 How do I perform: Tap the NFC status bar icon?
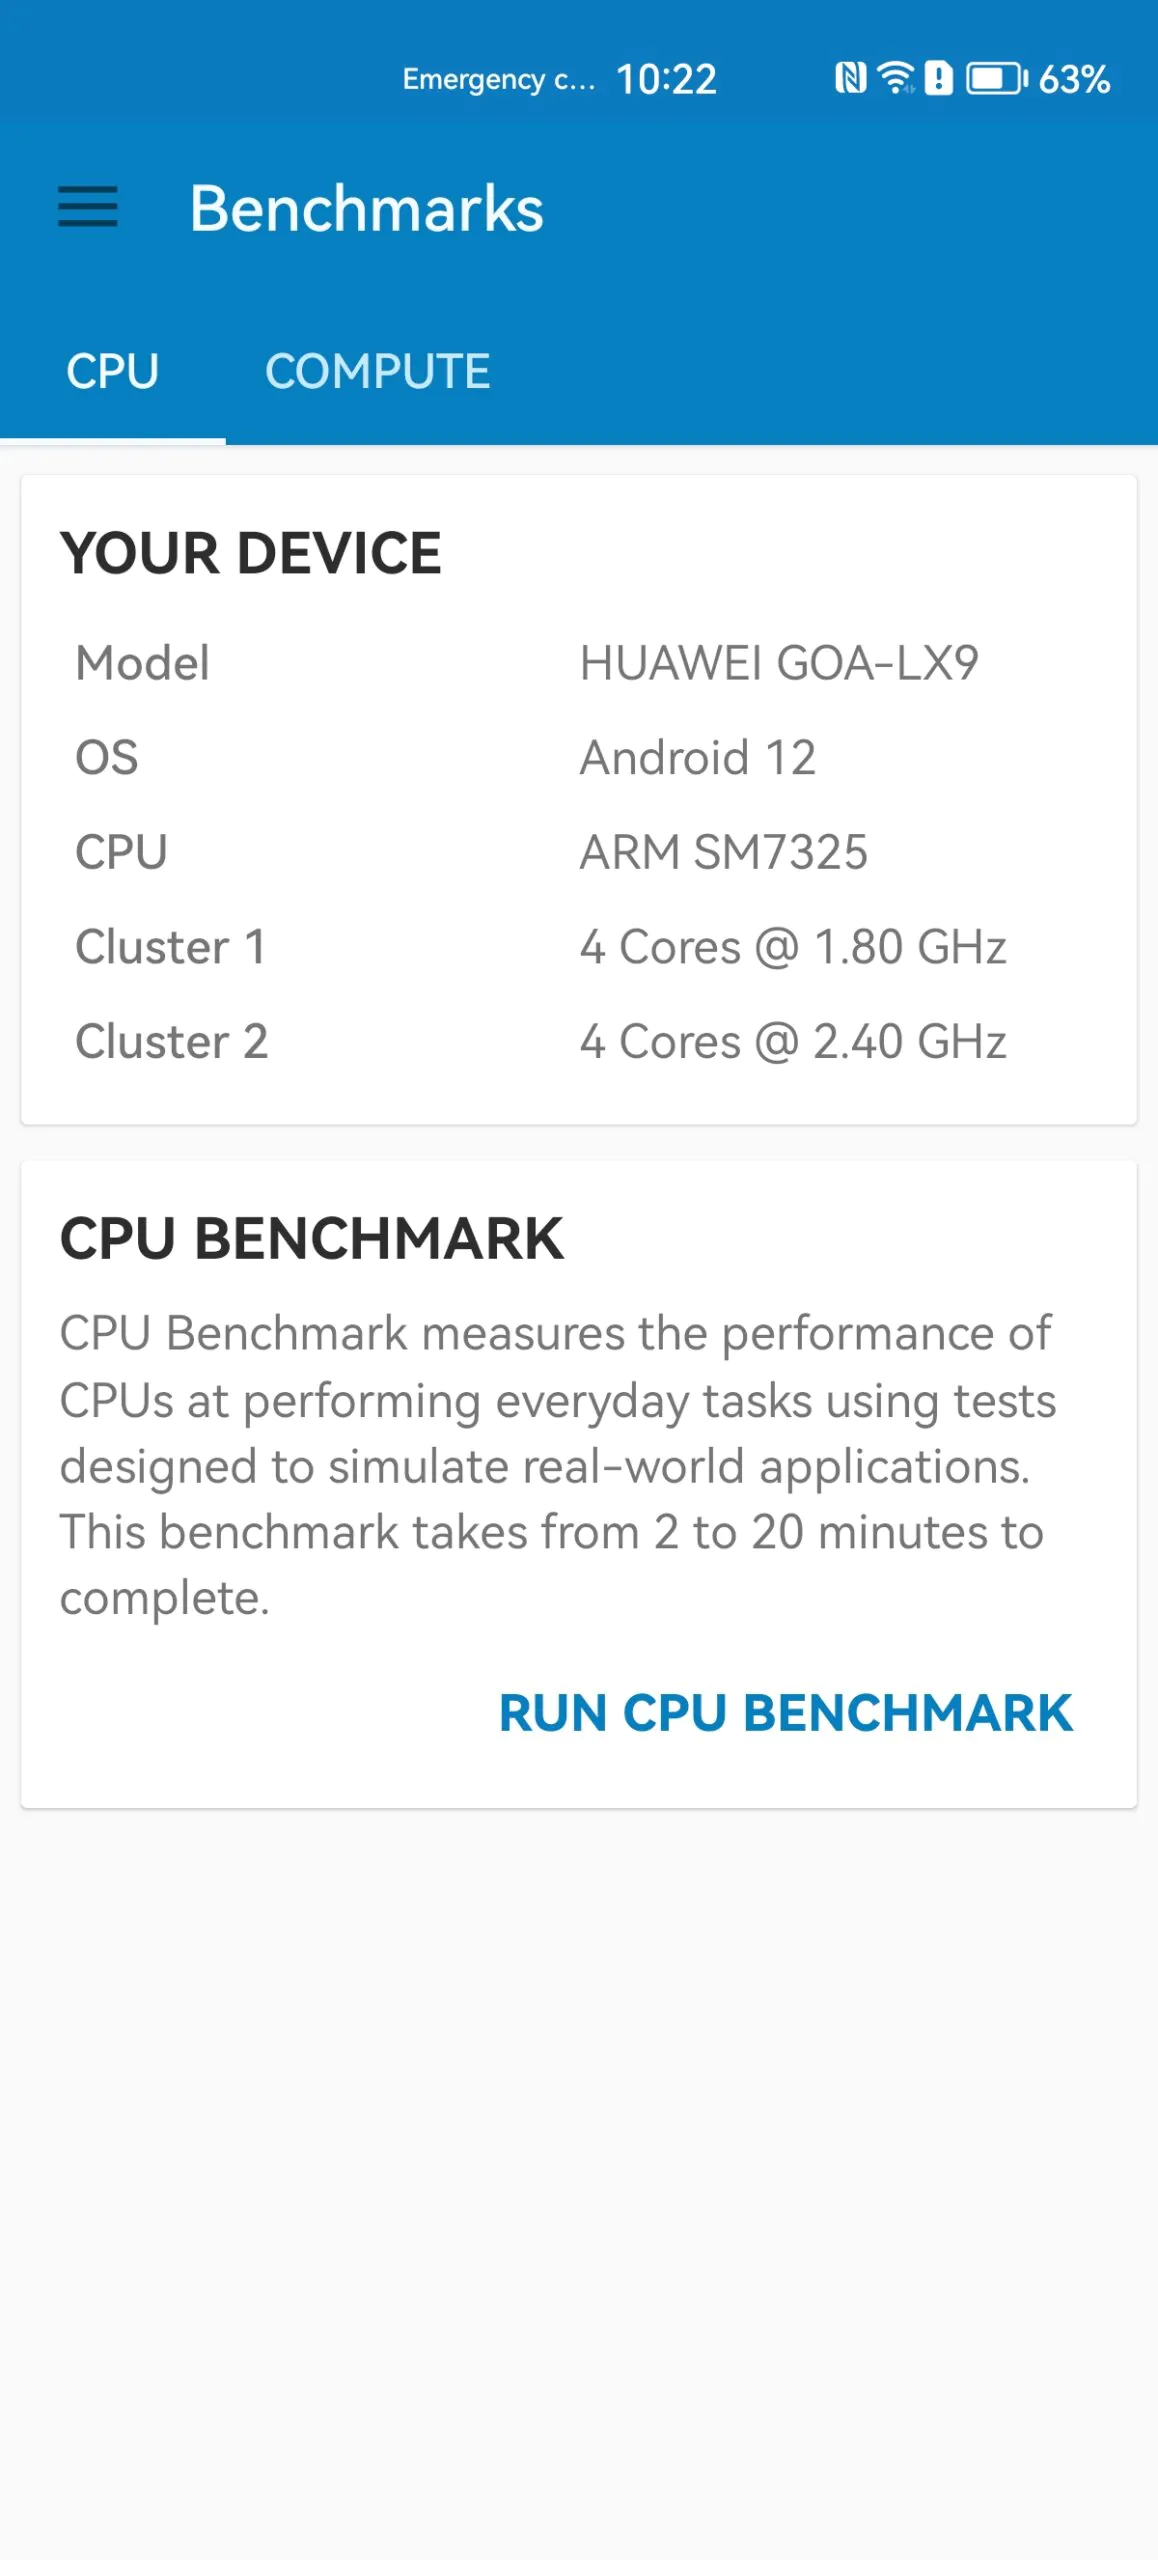(x=850, y=78)
